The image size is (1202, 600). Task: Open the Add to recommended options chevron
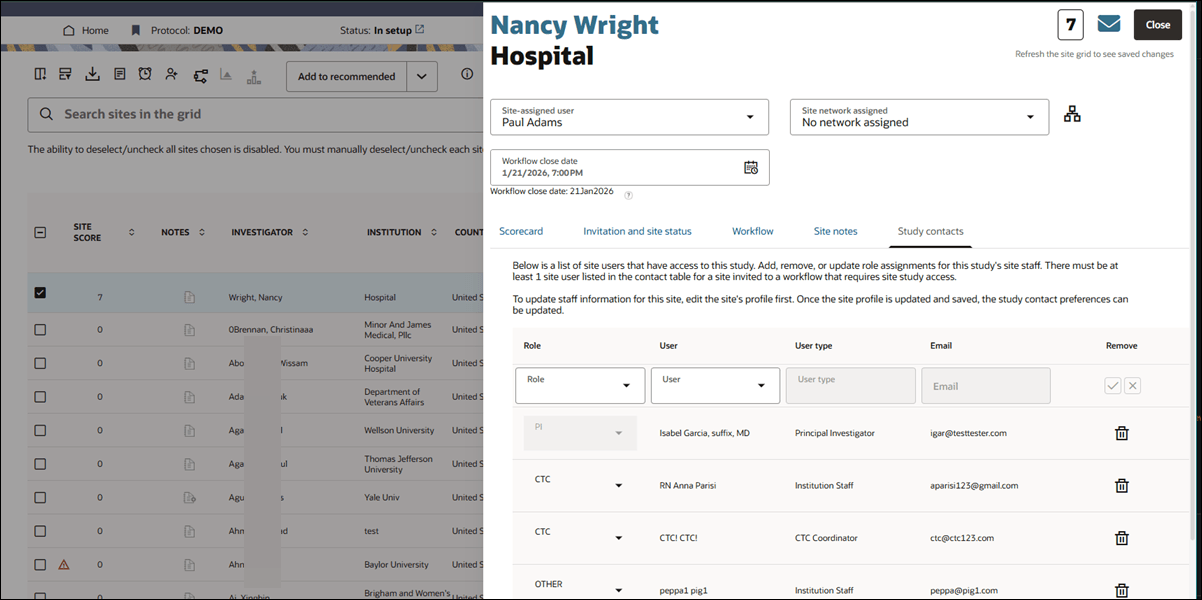pos(421,75)
